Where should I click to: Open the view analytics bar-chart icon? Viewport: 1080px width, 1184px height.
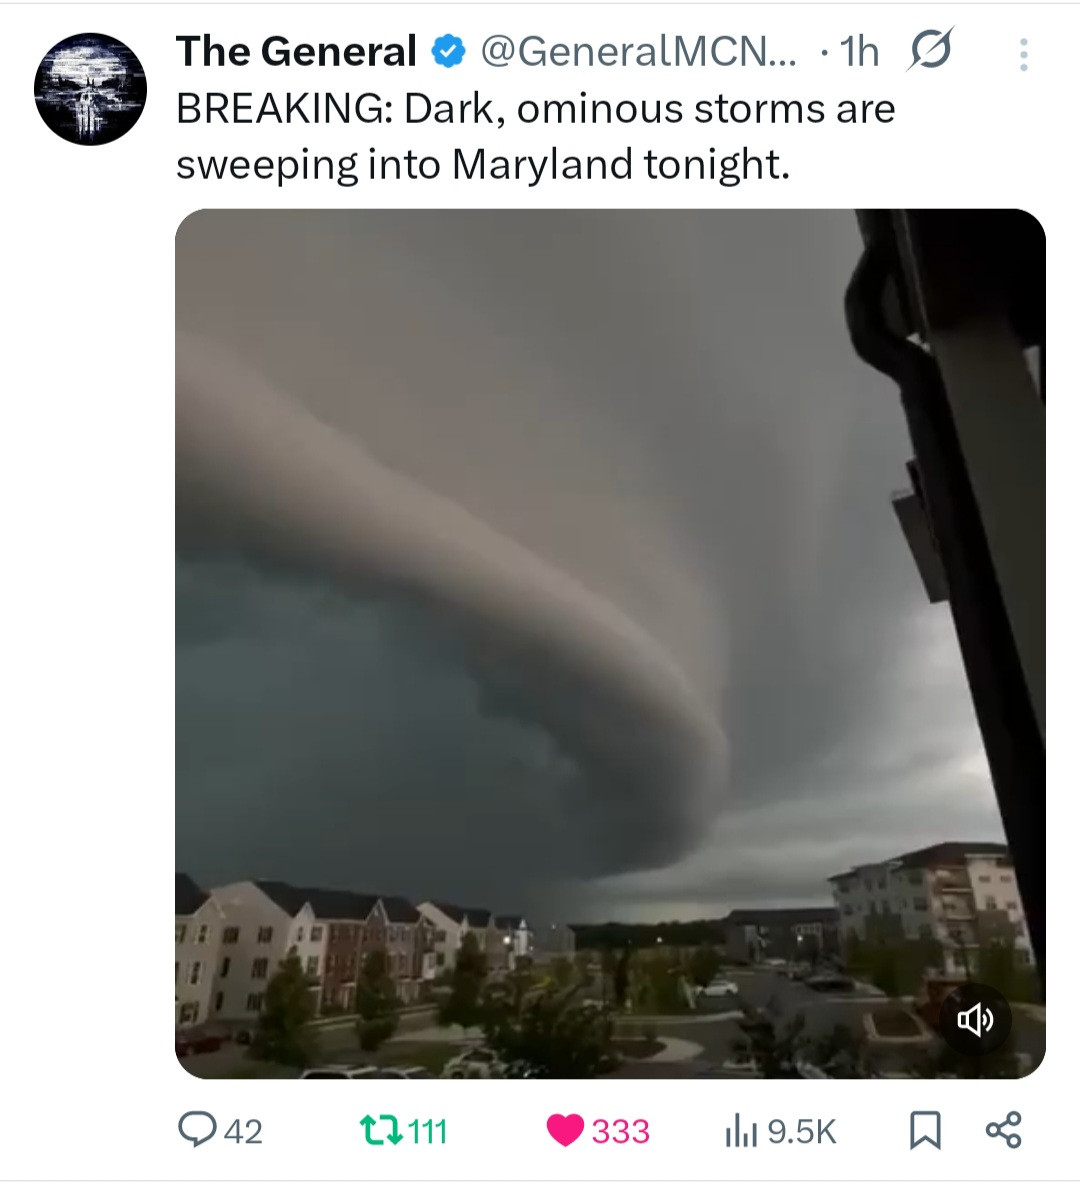tap(741, 1132)
